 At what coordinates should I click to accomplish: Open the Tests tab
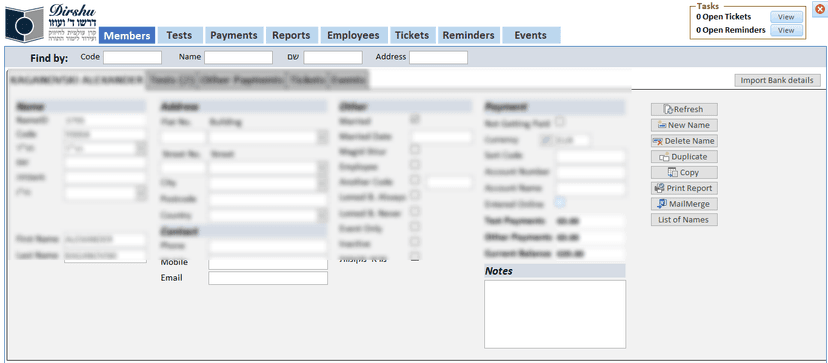point(179,35)
